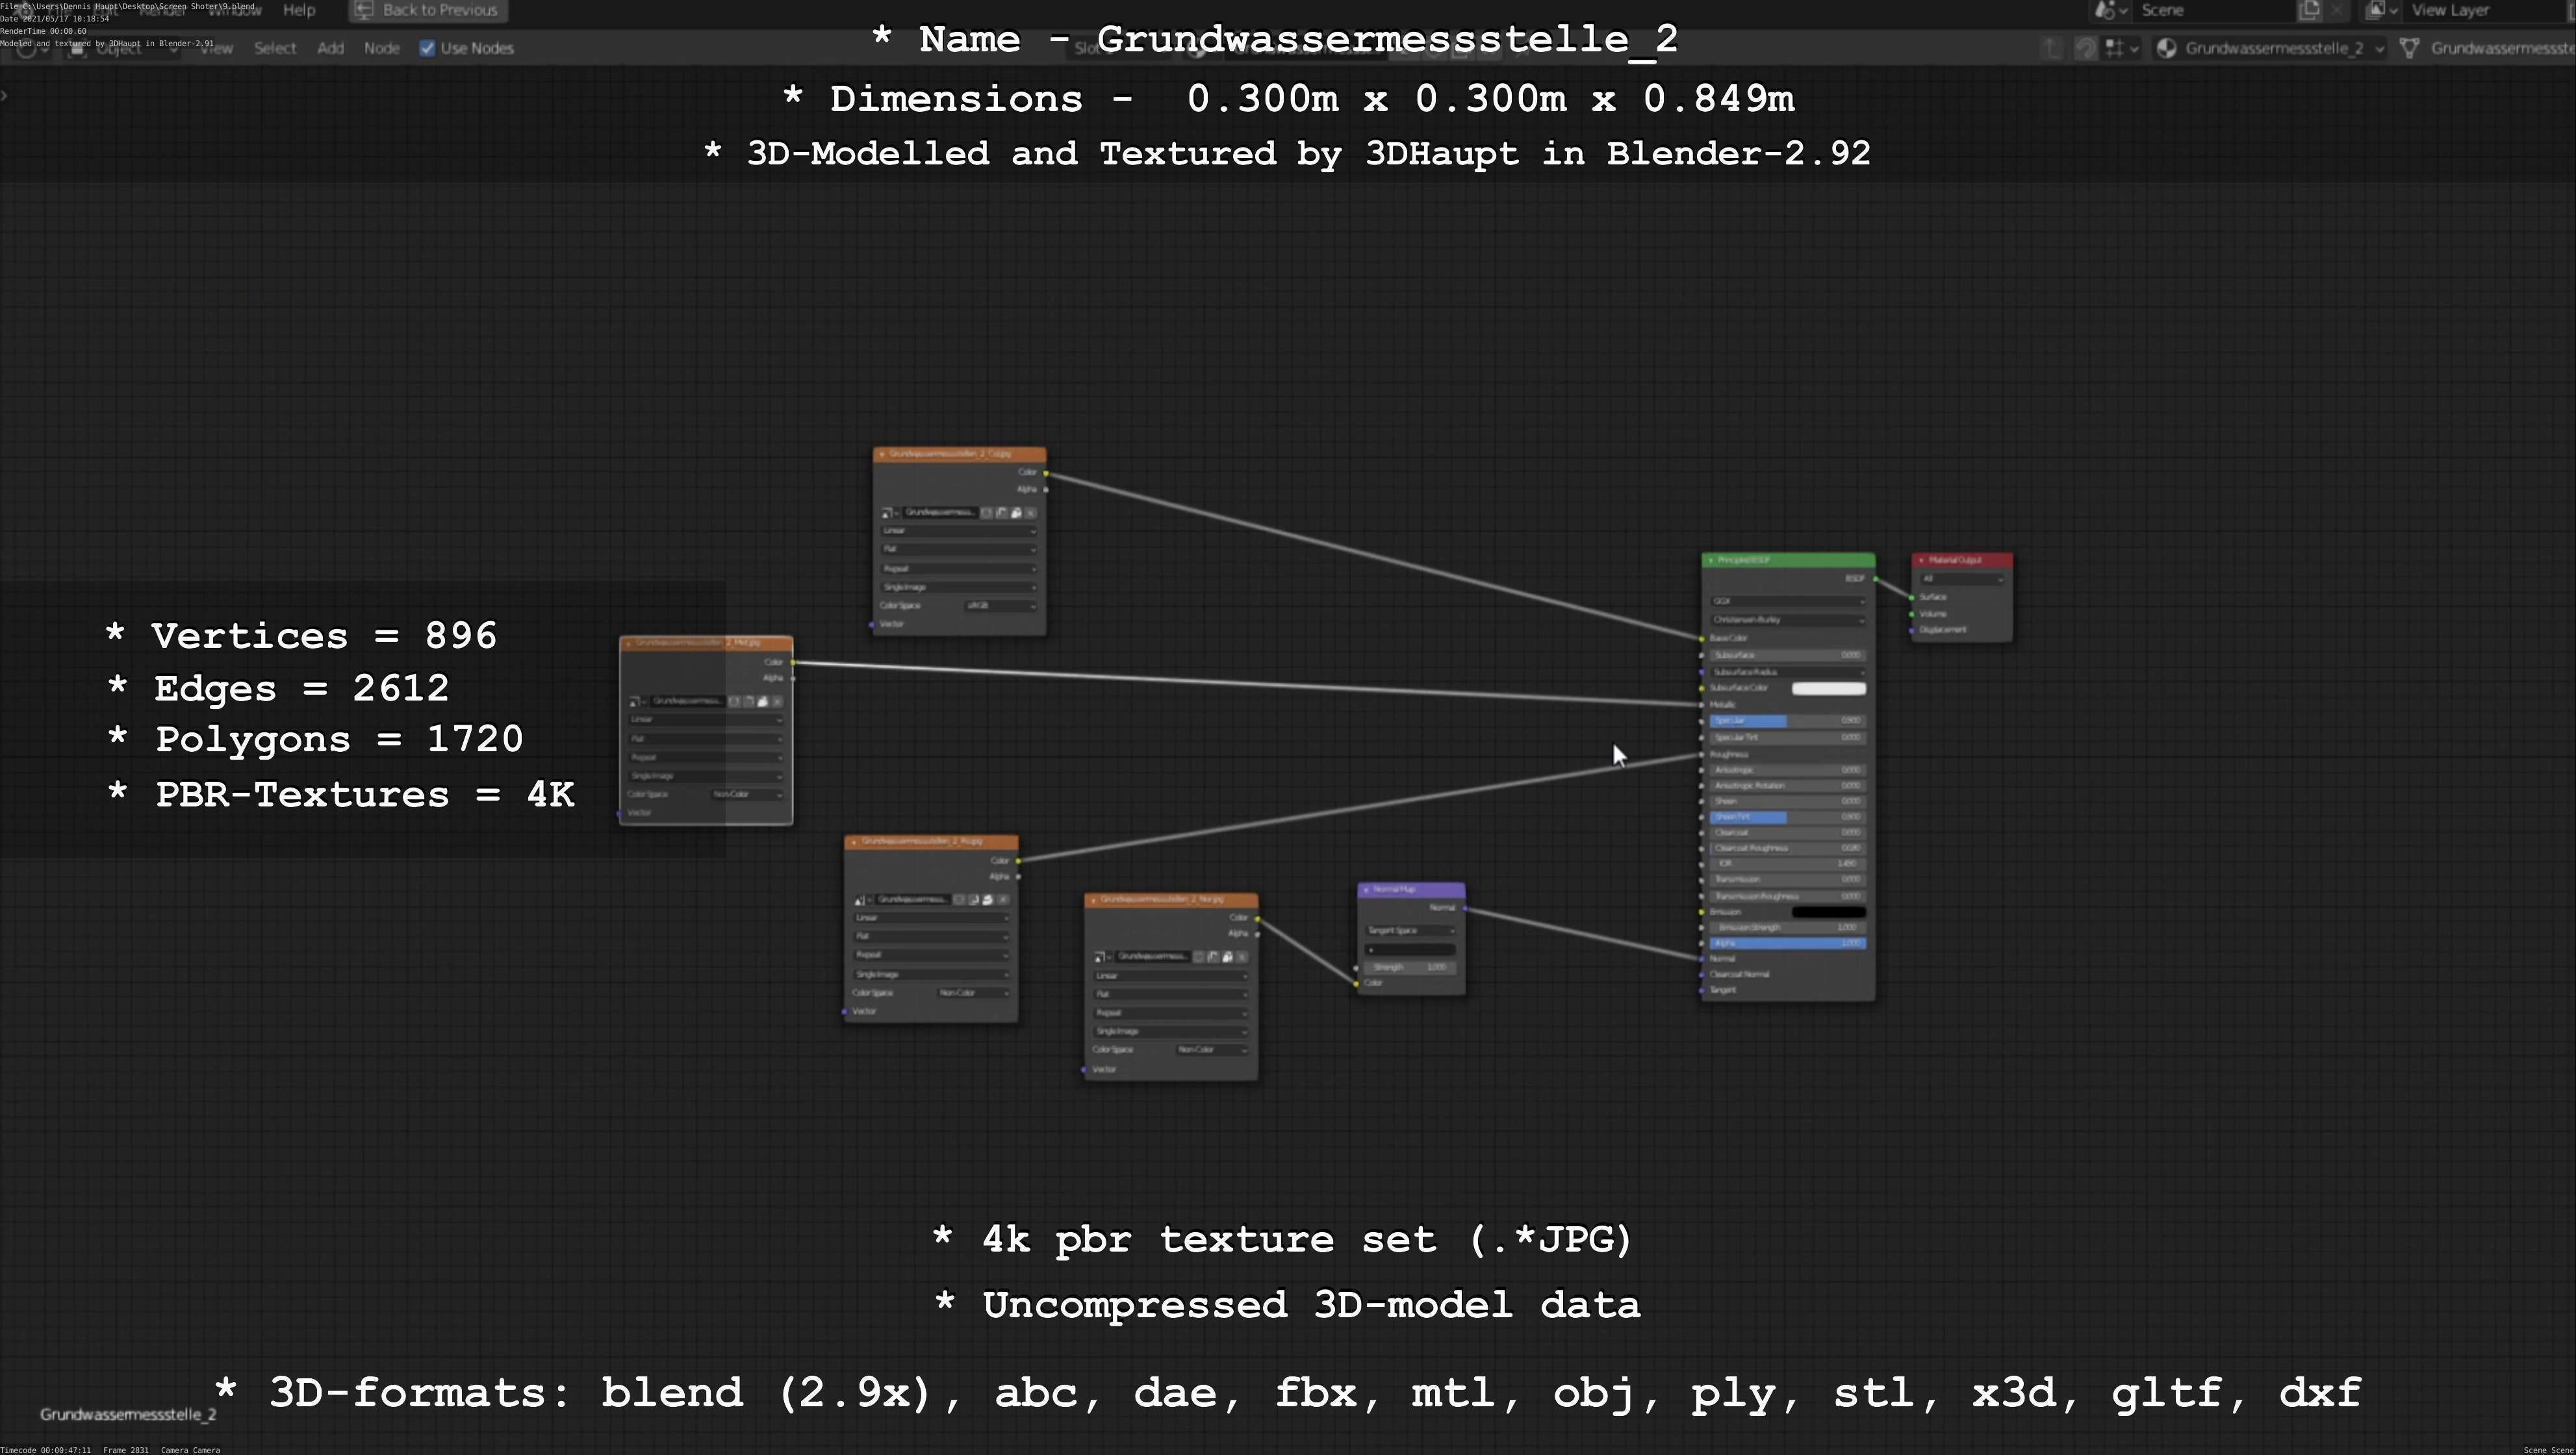Click the node tree icon at far right
2576x1455 pixels.
click(2409, 48)
